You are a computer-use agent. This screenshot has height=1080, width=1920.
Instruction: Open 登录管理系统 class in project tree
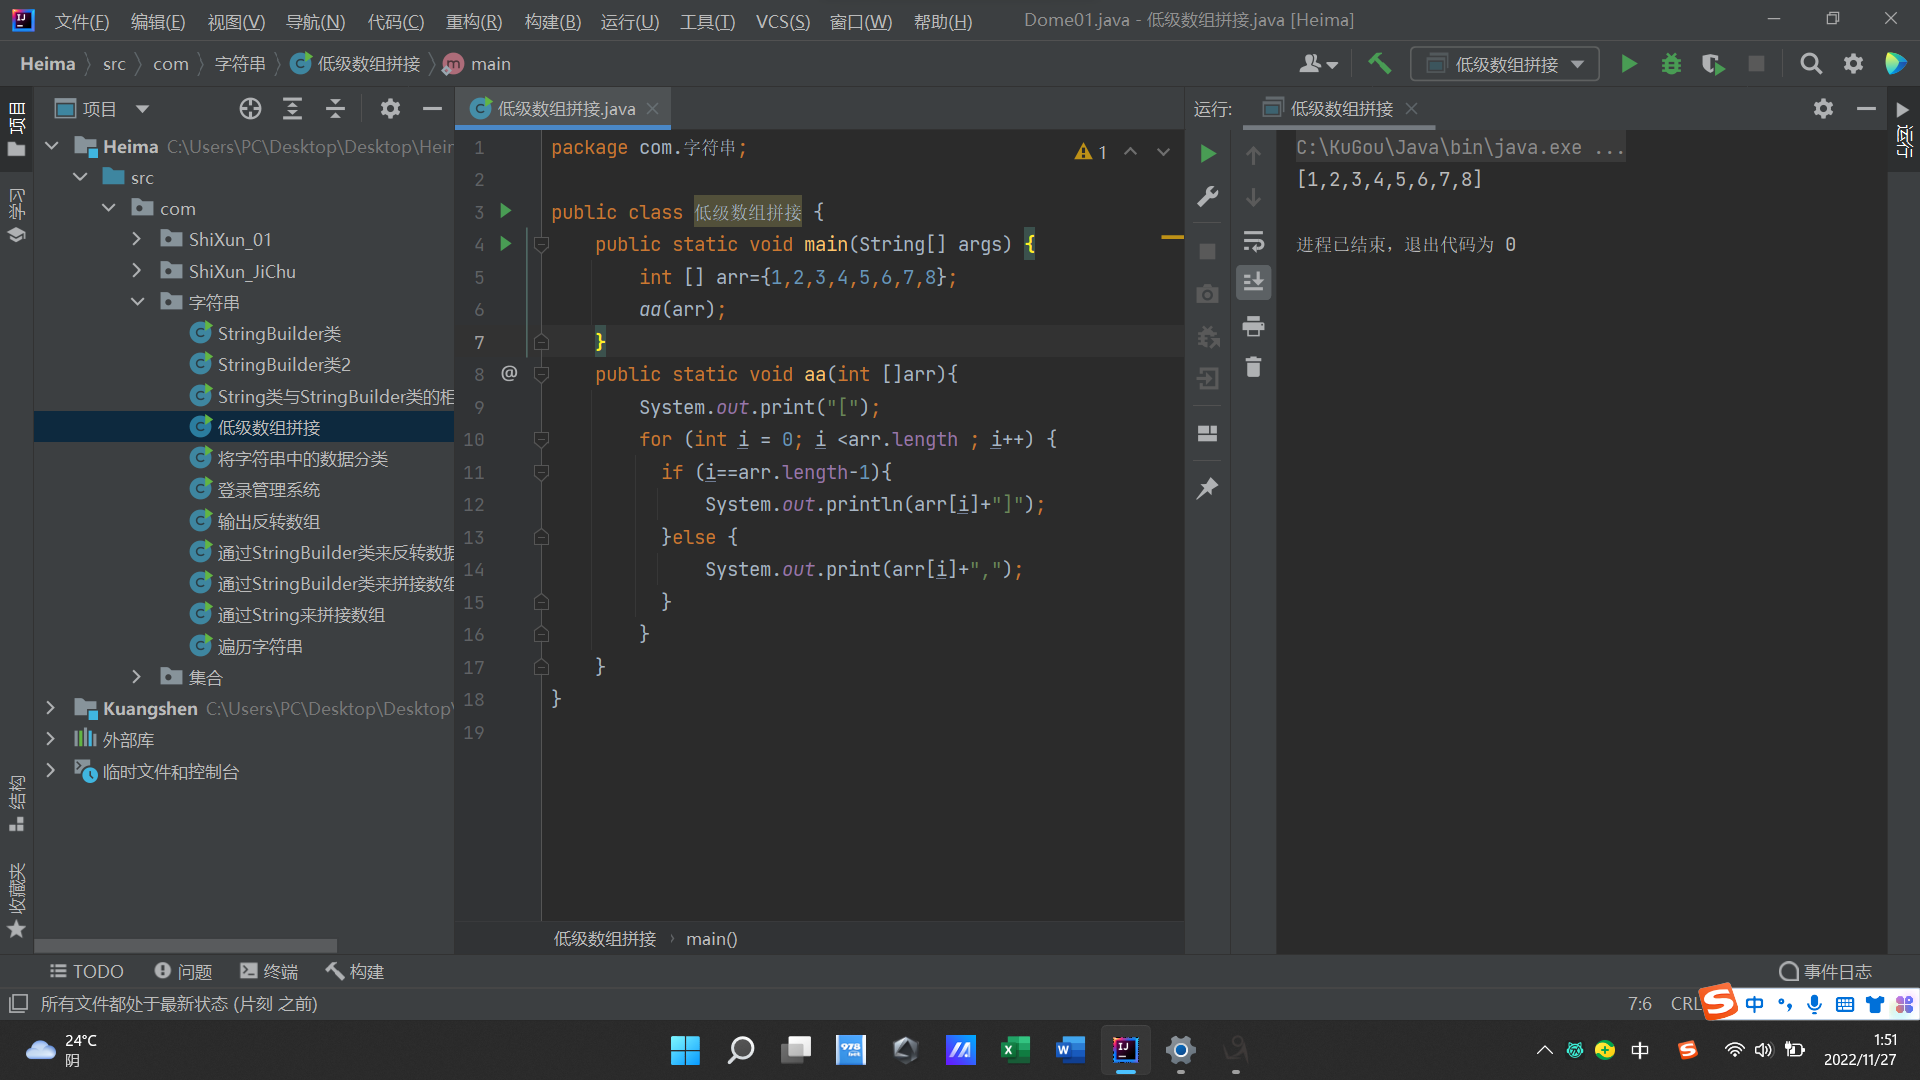268,490
